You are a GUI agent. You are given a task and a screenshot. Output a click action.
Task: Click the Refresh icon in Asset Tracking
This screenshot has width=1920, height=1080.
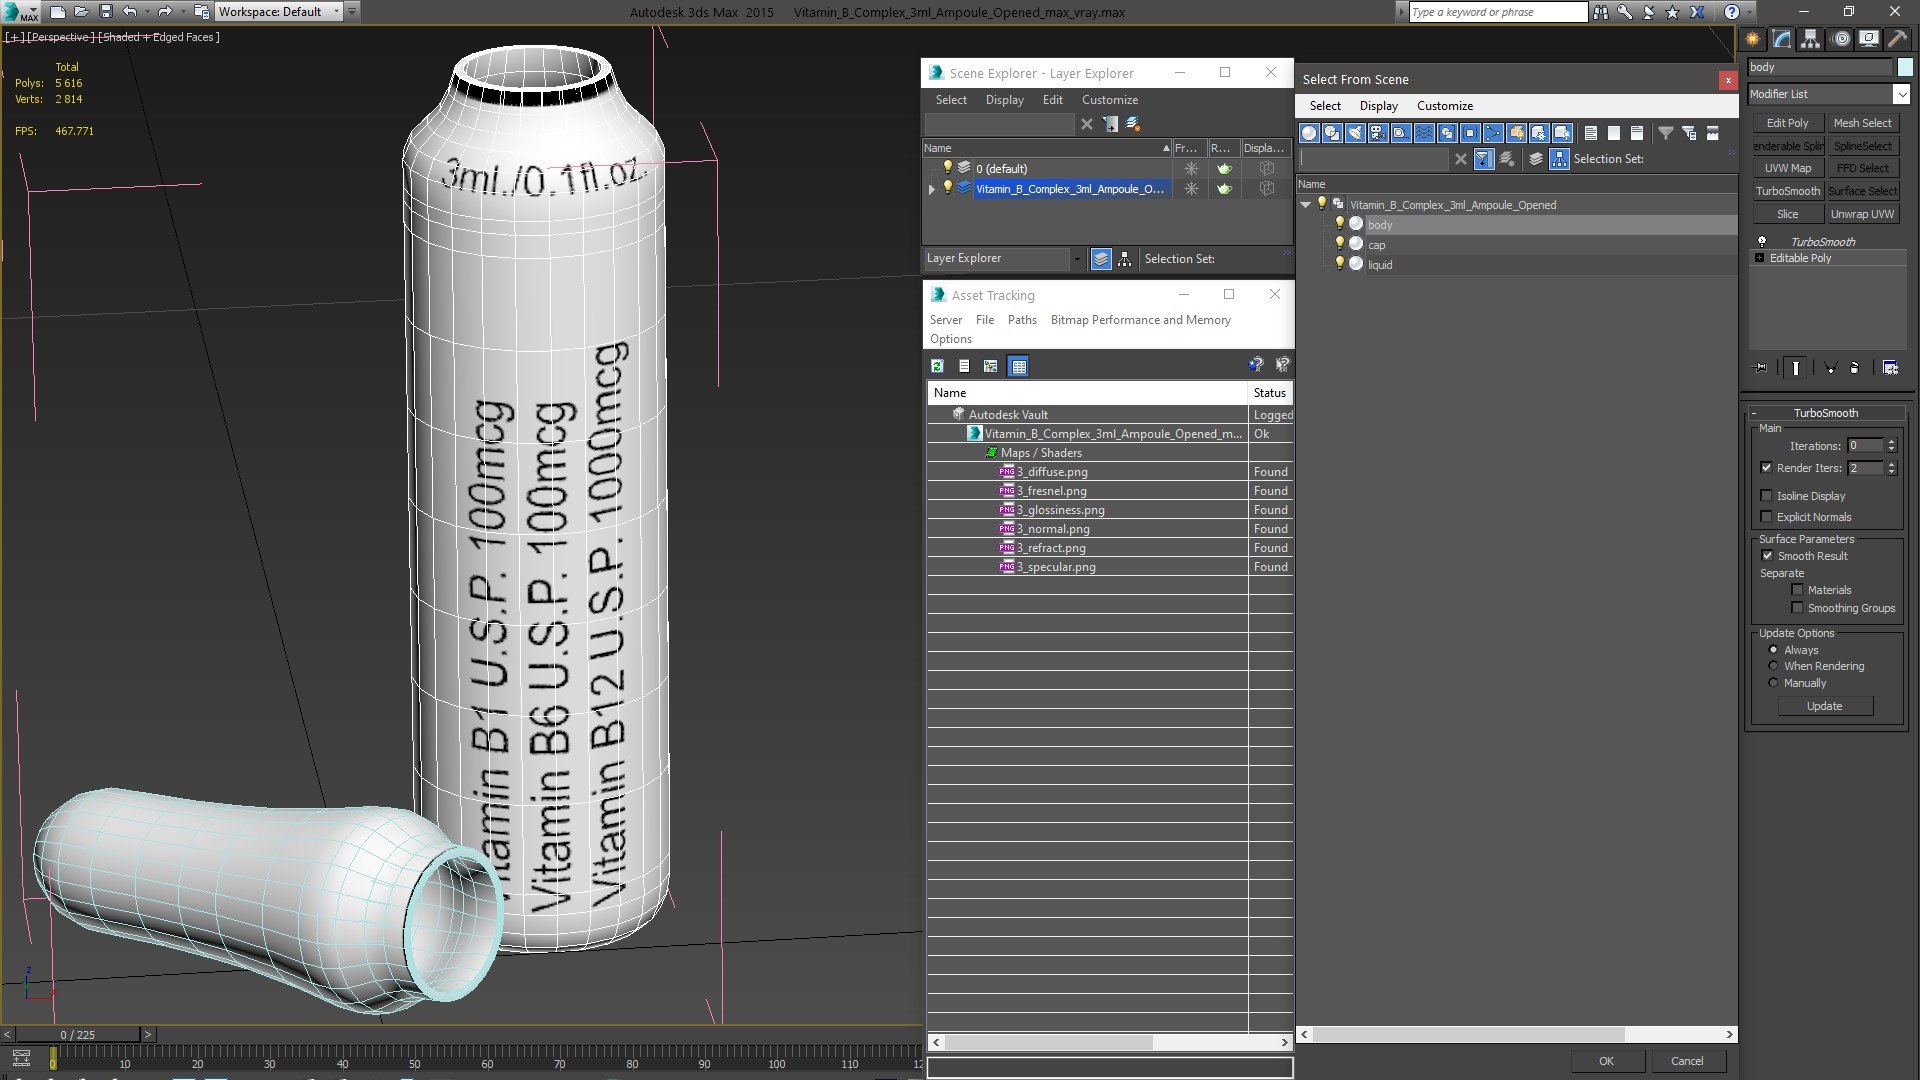click(937, 366)
